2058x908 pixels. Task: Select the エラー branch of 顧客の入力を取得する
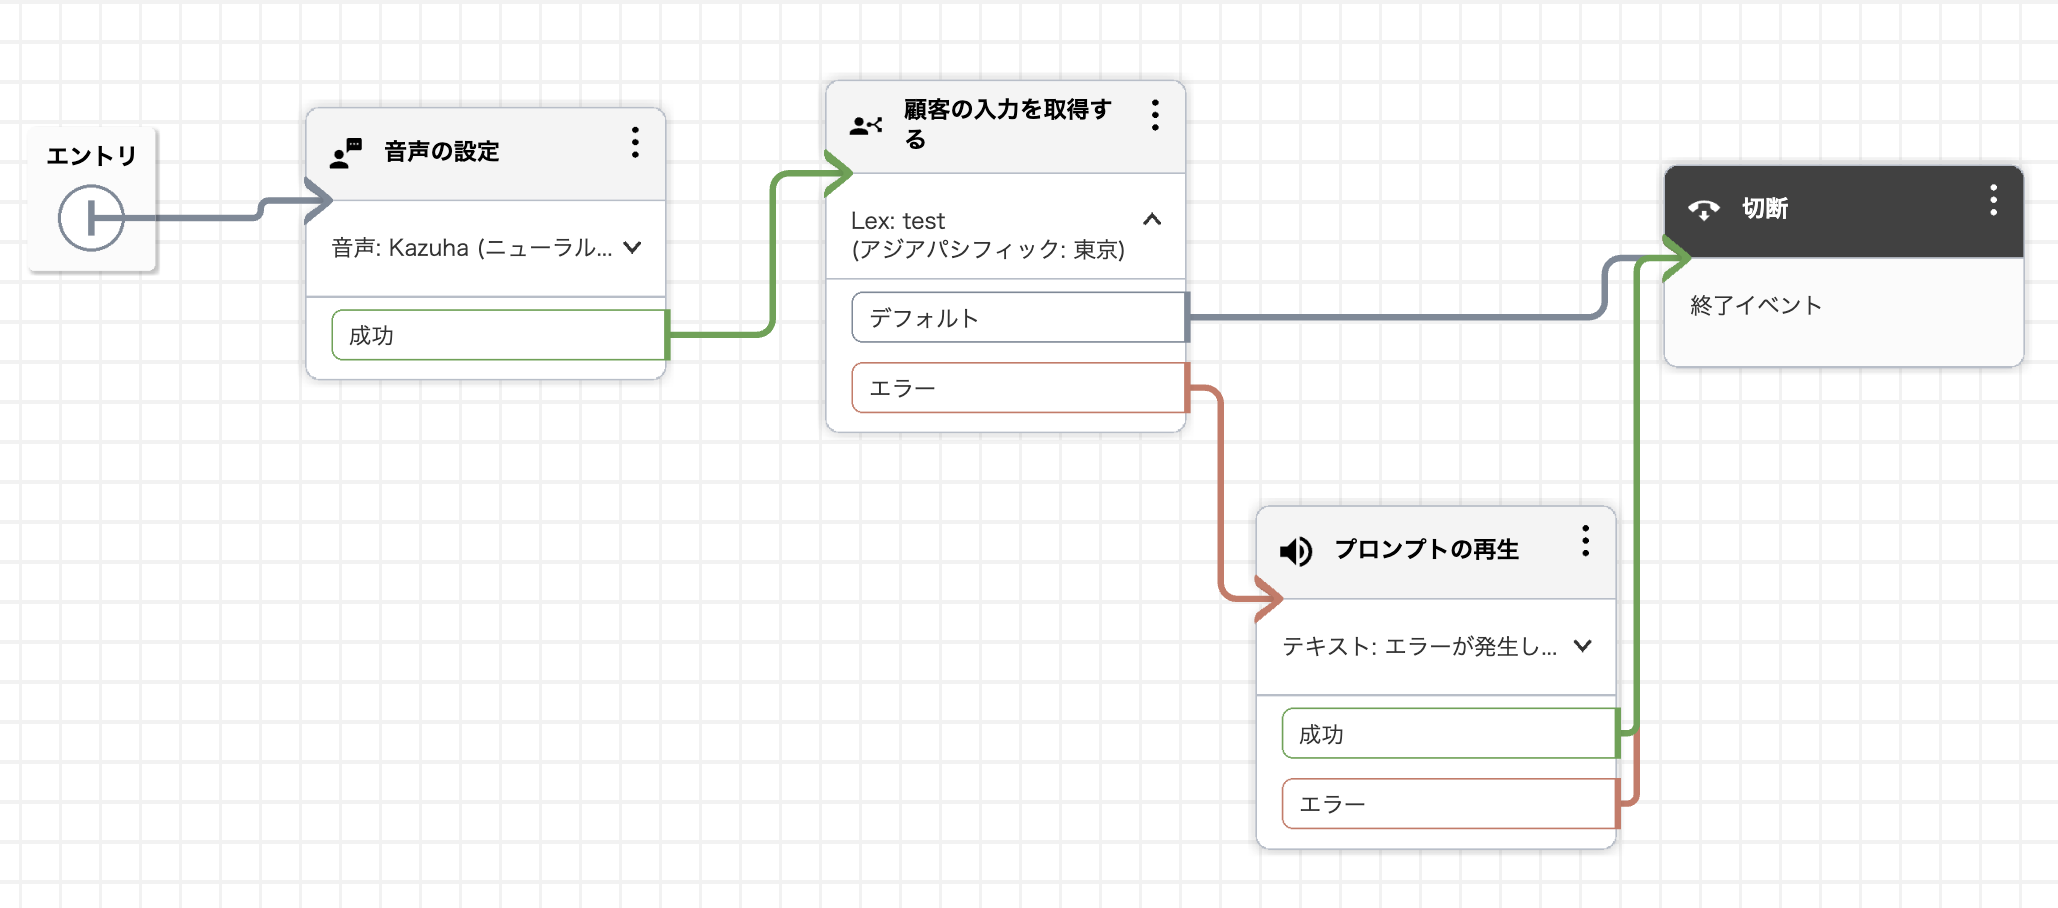click(1019, 388)
